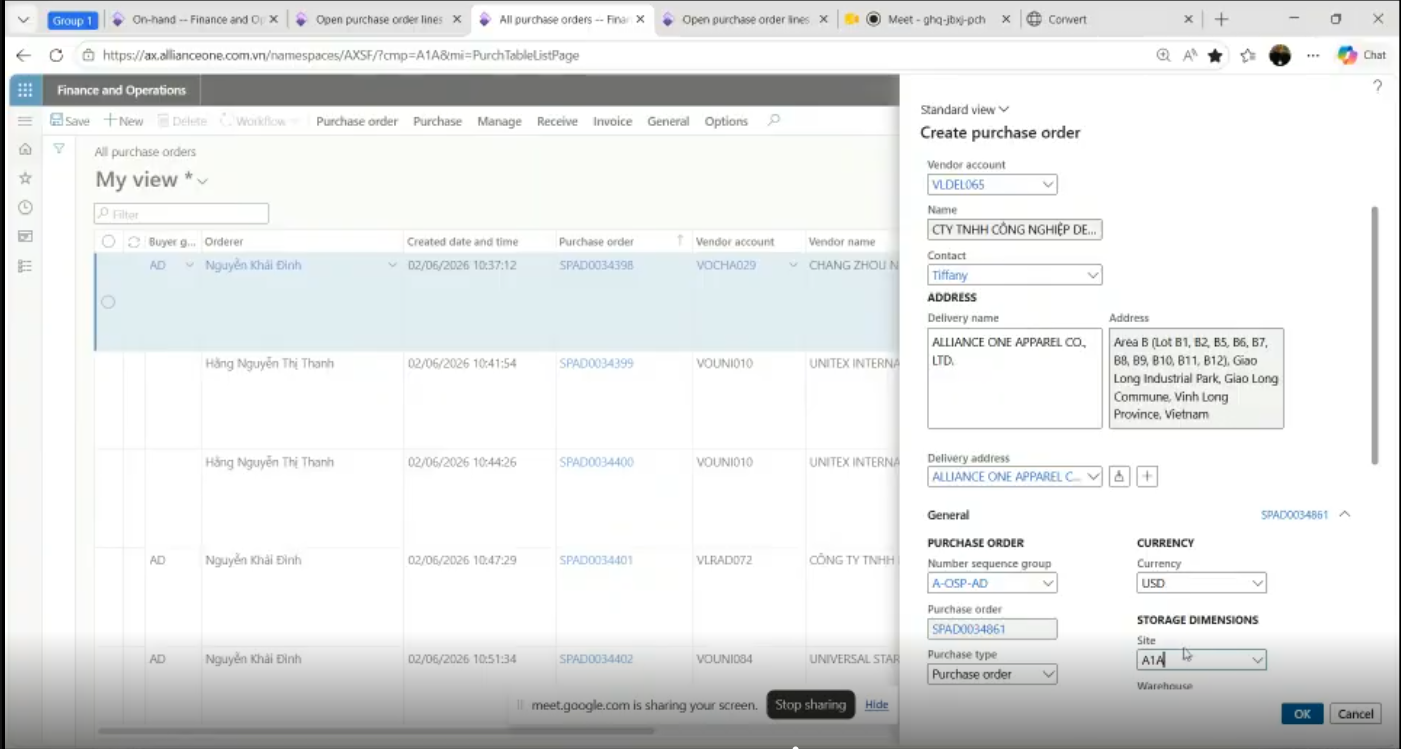The height and width of the screenshot is (749, 1401).
Task: Click the browser address bar URL
Action: click(x=341, y=56)
